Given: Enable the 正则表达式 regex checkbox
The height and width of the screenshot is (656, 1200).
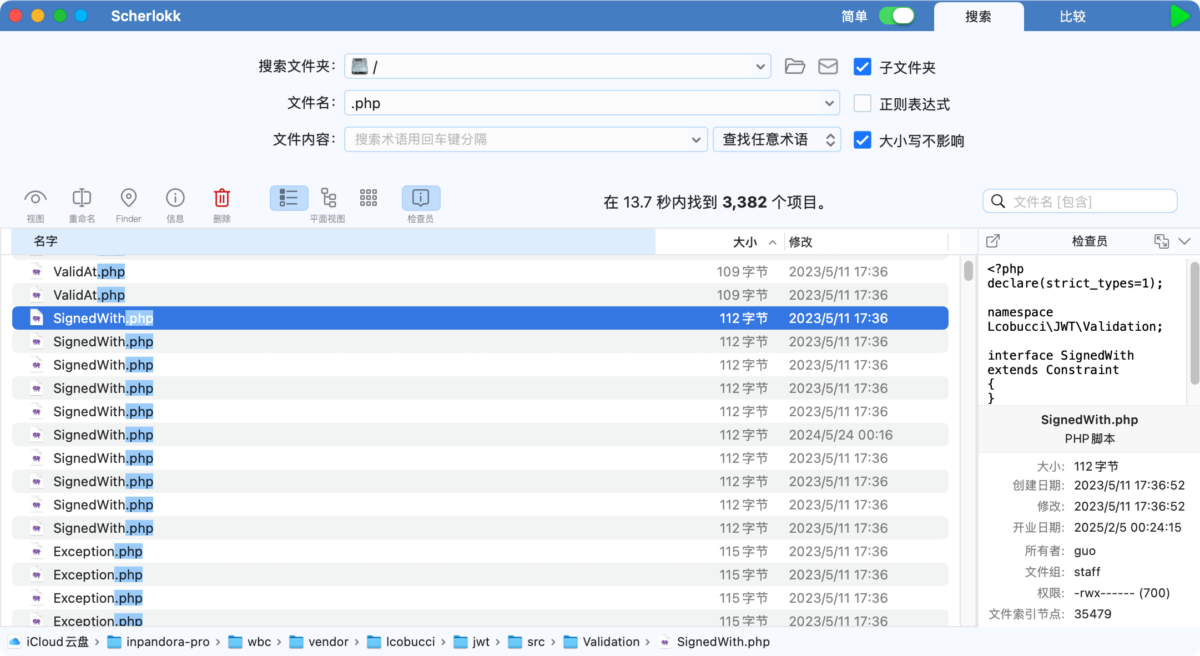Looking at the screenshot, I should pos(862,103).
